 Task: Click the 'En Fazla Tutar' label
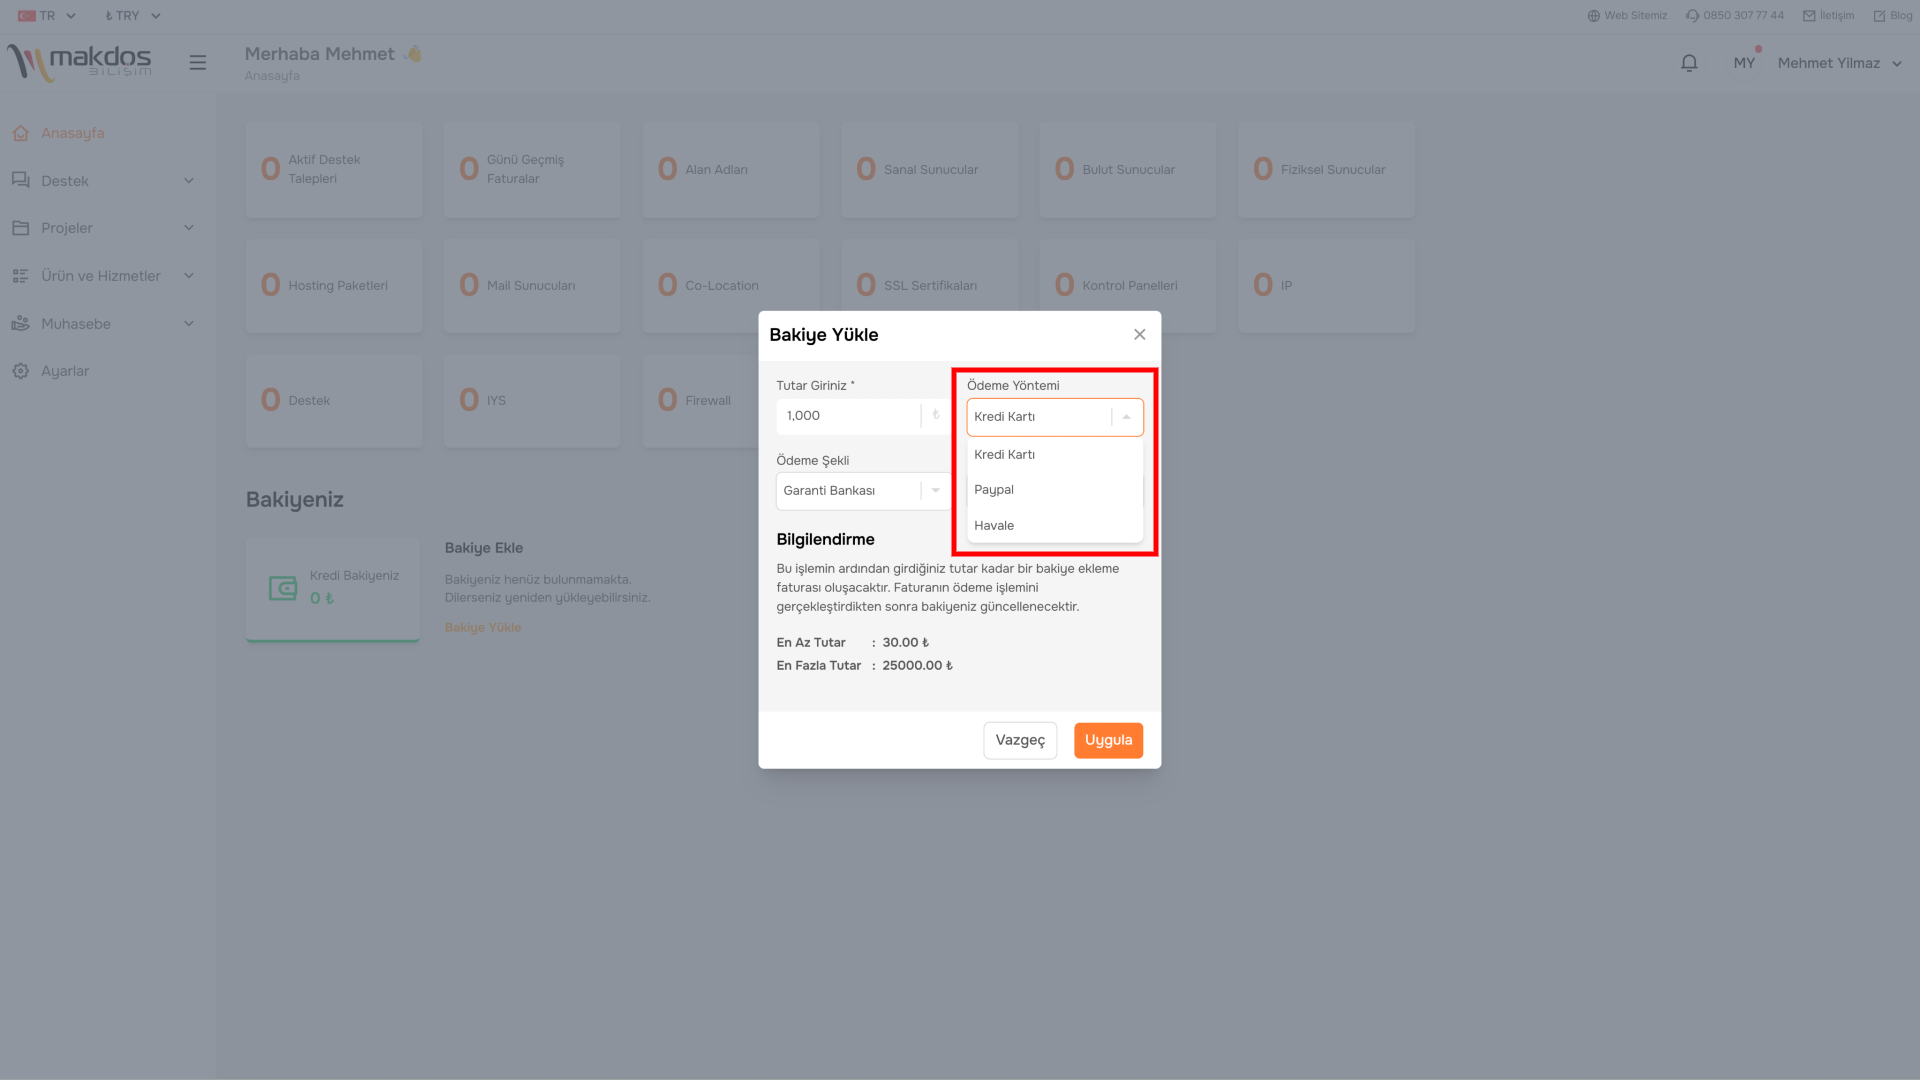point(818,666)
